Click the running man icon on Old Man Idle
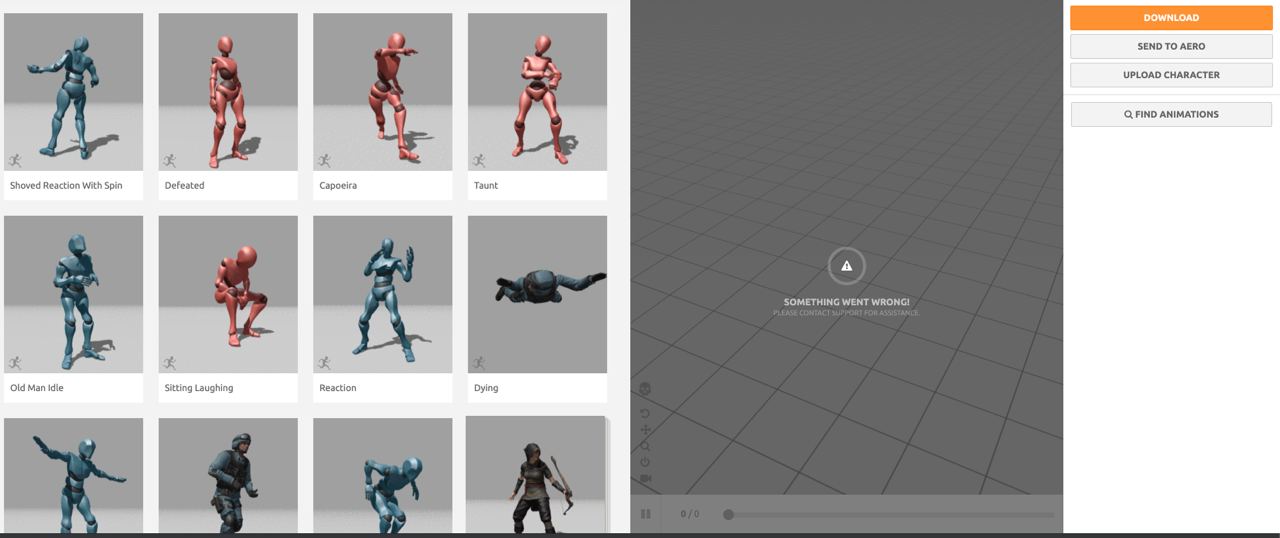 [x=15, y=362]
